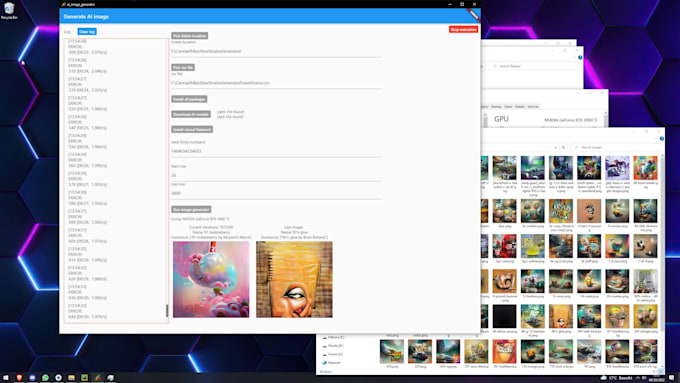
Task: Focus the folder location path field
Action: pos(276,51)
